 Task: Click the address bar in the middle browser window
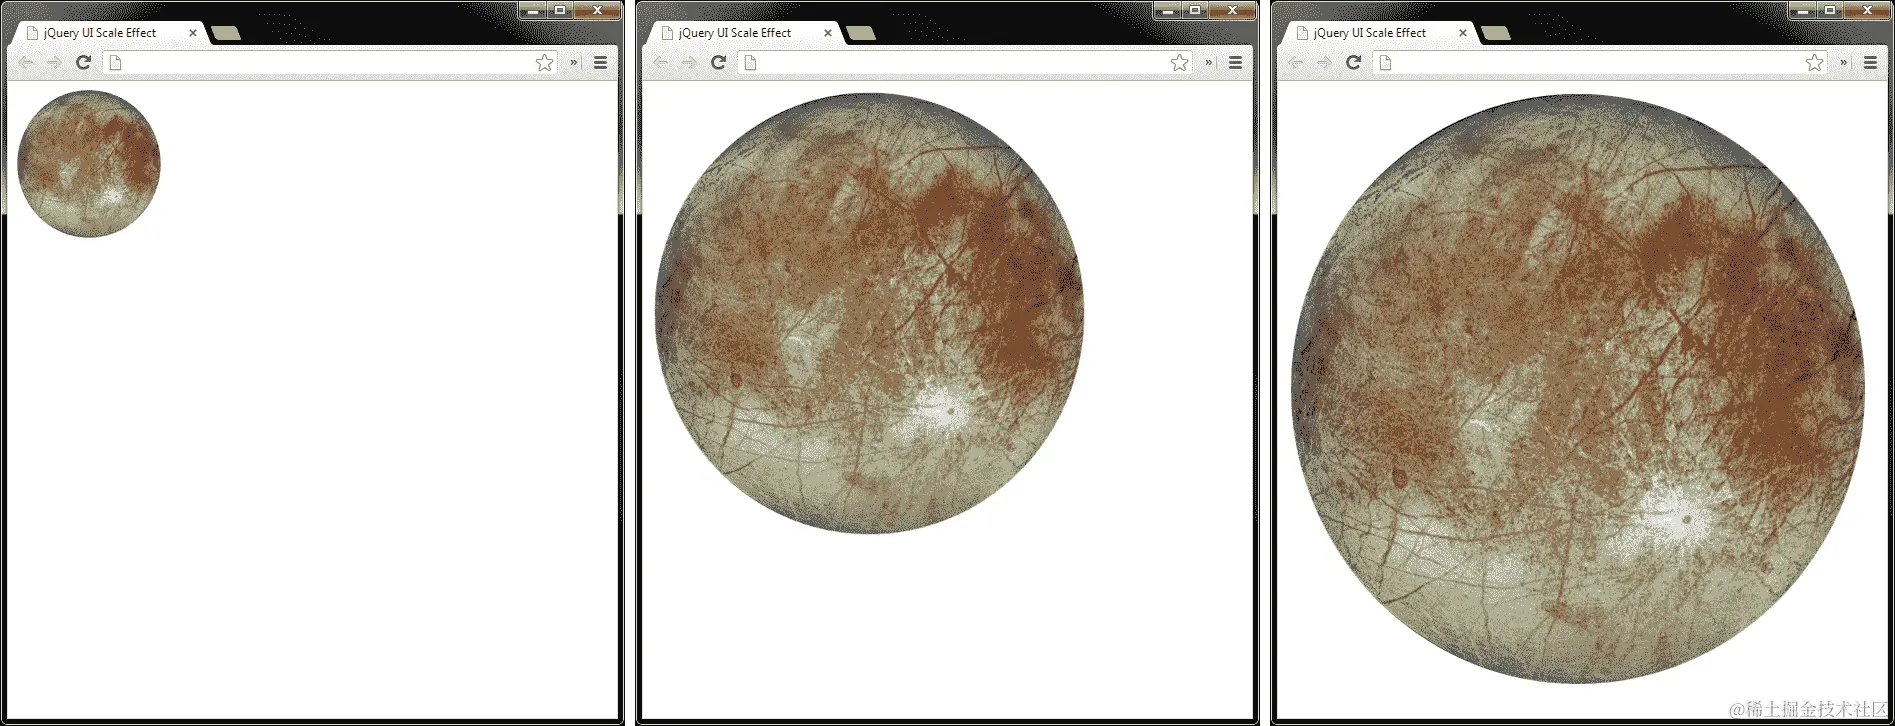click(x=965, y=62)
